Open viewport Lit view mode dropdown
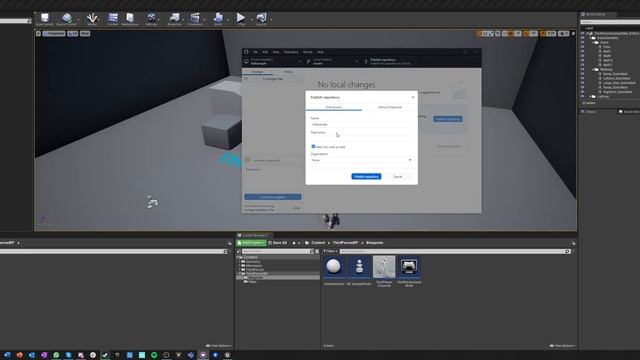The image size is (640, 360). [x=73, y=33]
